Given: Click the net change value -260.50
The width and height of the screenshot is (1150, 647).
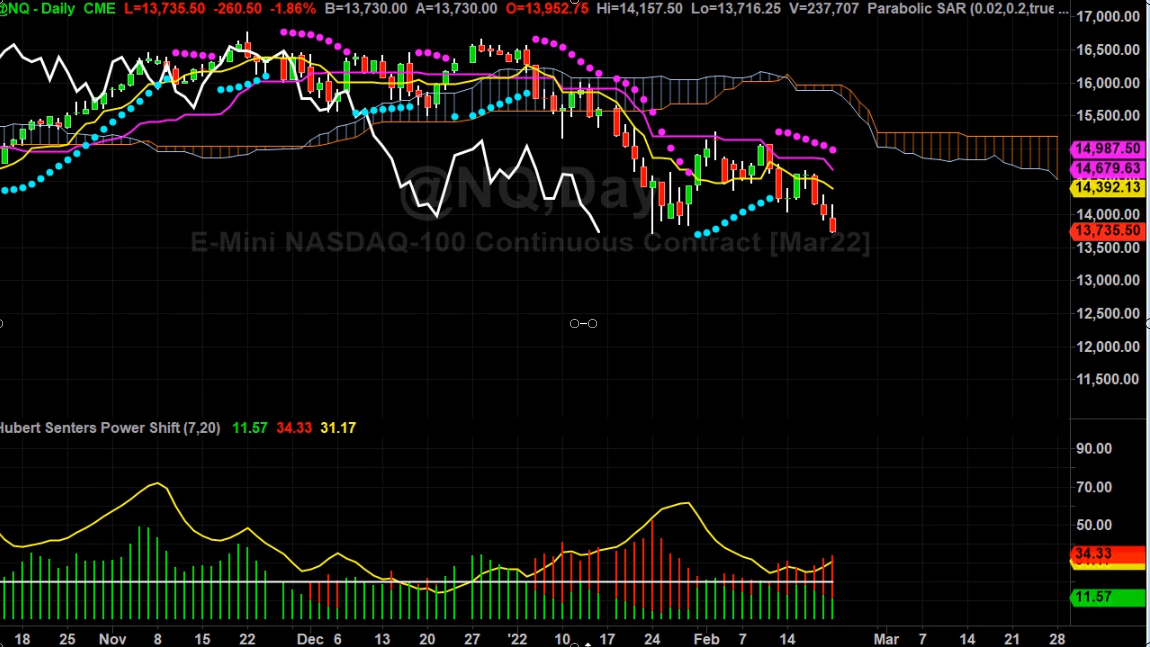Looking at the screenshot, I should coord(238,9).
